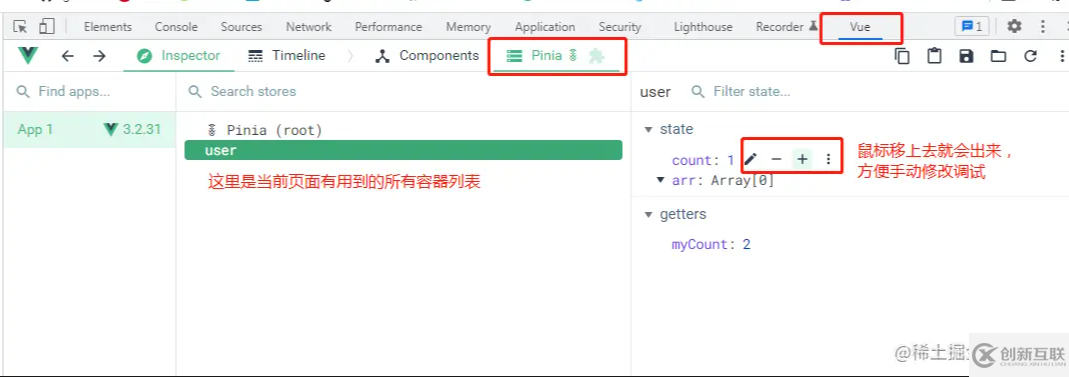The width and height of the screenshot is (1069, 377).
Task: Collapse the state section
Action: (648, 129)
